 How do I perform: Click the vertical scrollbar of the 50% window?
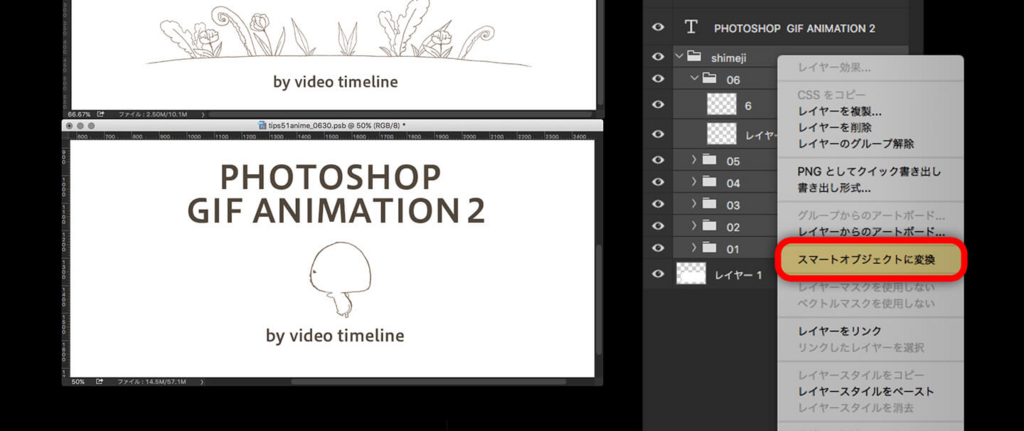[599, 299]
